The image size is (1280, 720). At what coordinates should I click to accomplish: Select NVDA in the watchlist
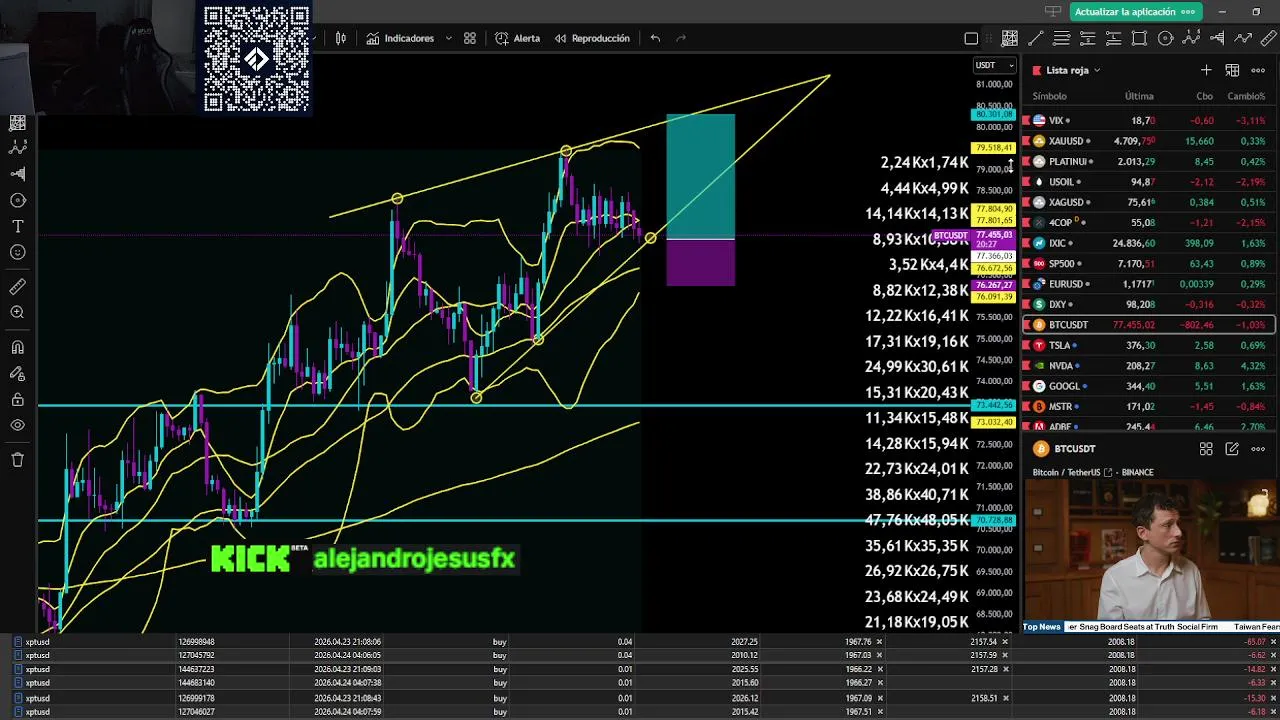coord(1149,366)
